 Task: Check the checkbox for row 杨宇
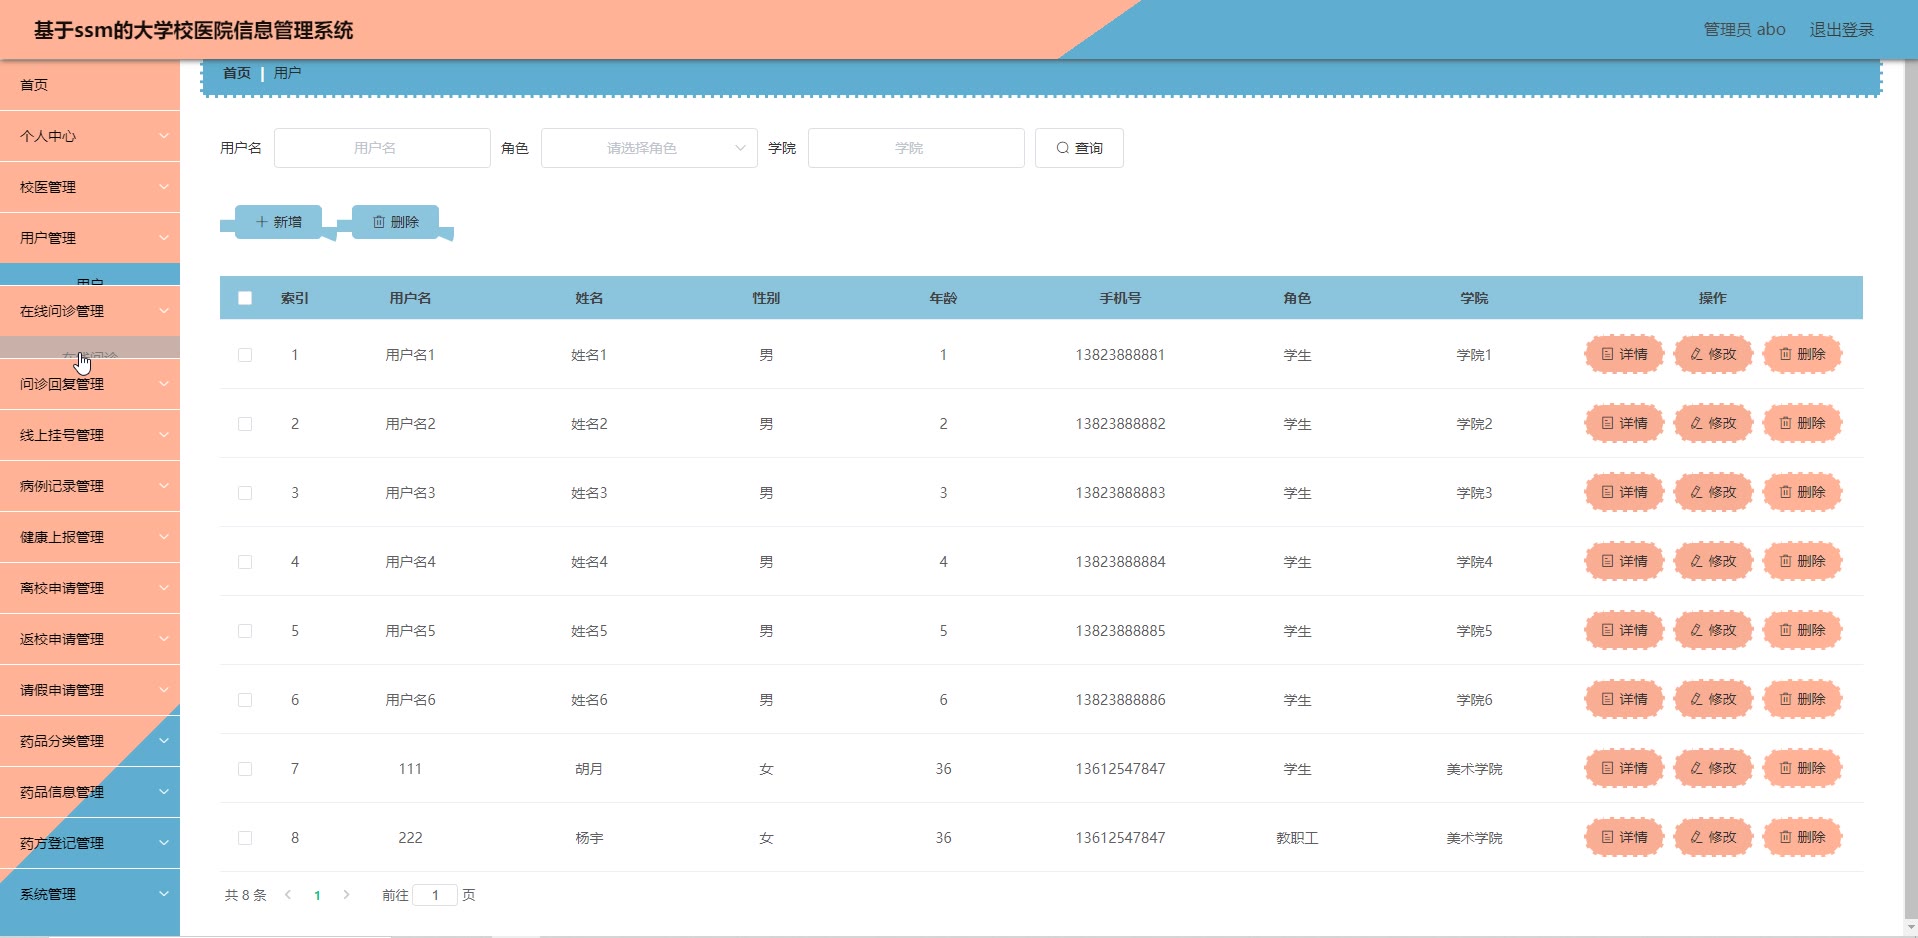pos(245,838)
